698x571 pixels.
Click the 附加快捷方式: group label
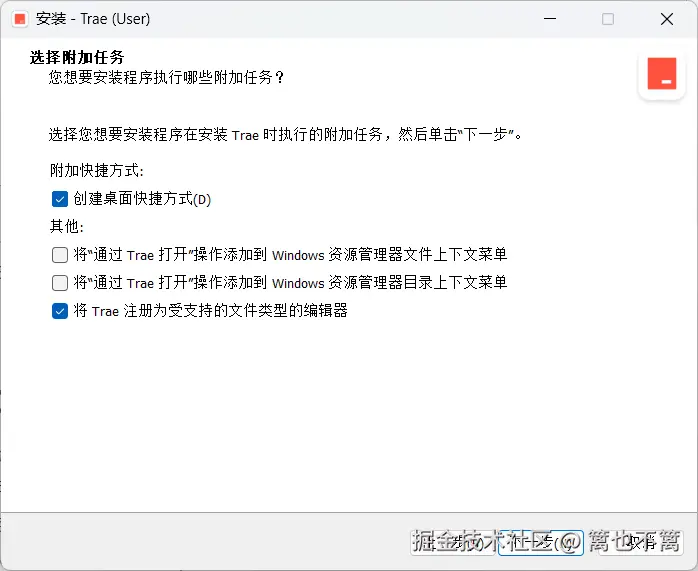(97, 170)
